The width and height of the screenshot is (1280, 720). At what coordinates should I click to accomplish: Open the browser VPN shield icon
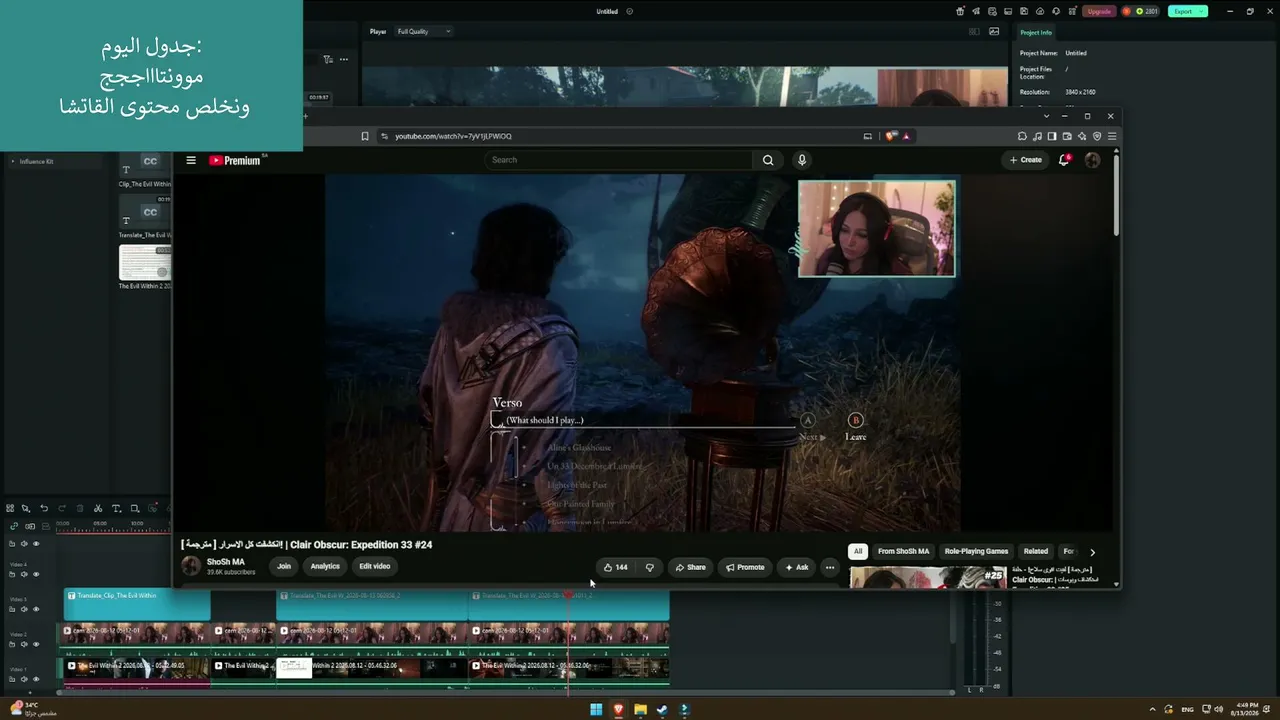tap(1097, 136)
